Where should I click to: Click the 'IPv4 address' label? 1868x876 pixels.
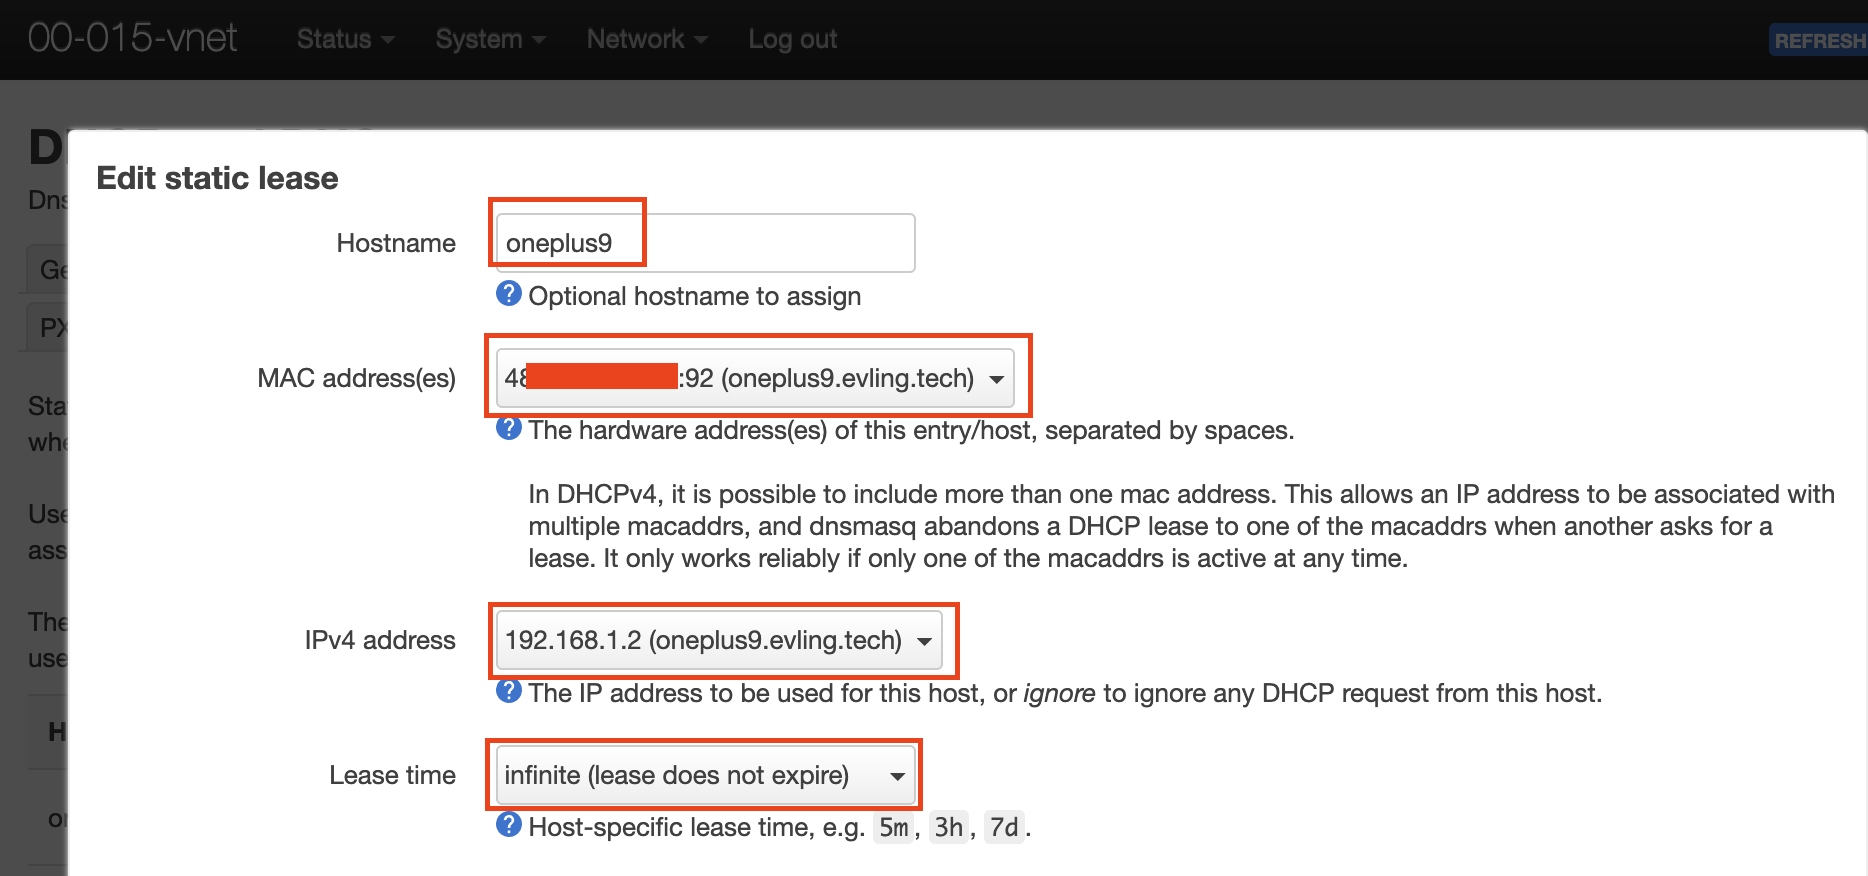point(380,640)
